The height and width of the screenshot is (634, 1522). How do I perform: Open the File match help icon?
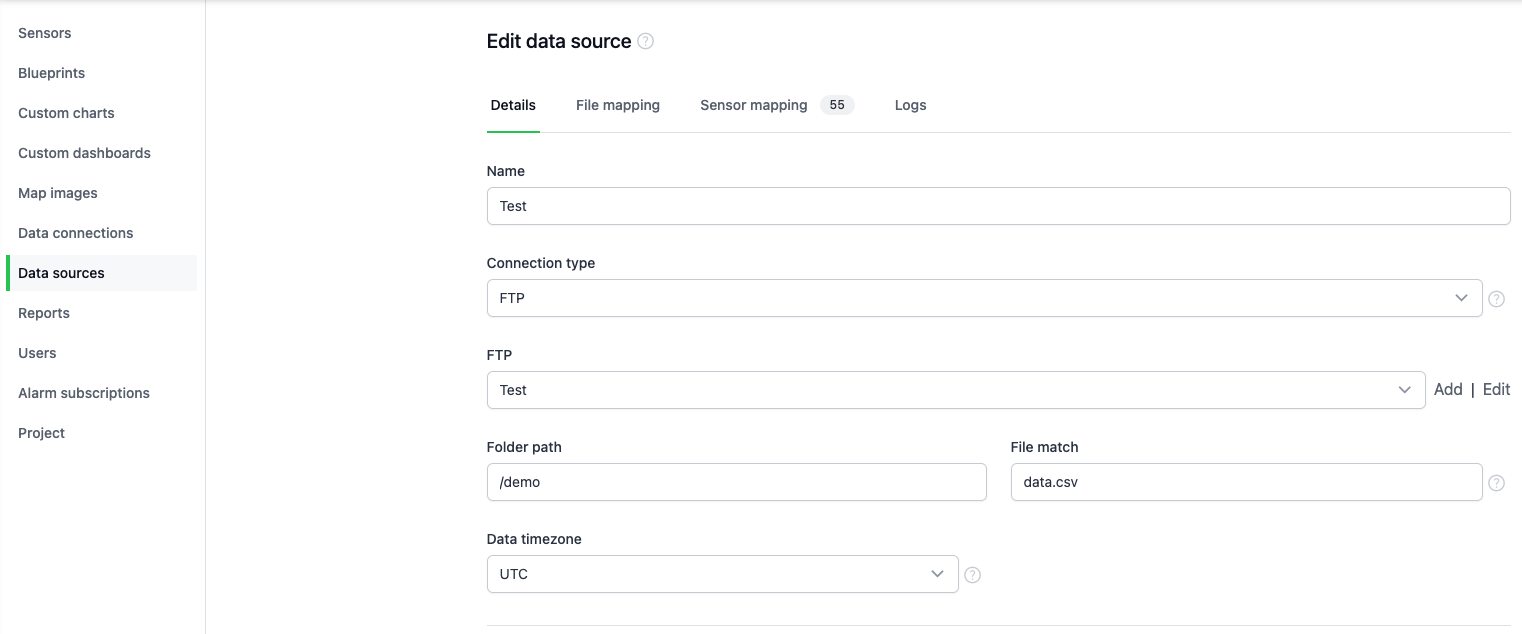point(1497,482)
